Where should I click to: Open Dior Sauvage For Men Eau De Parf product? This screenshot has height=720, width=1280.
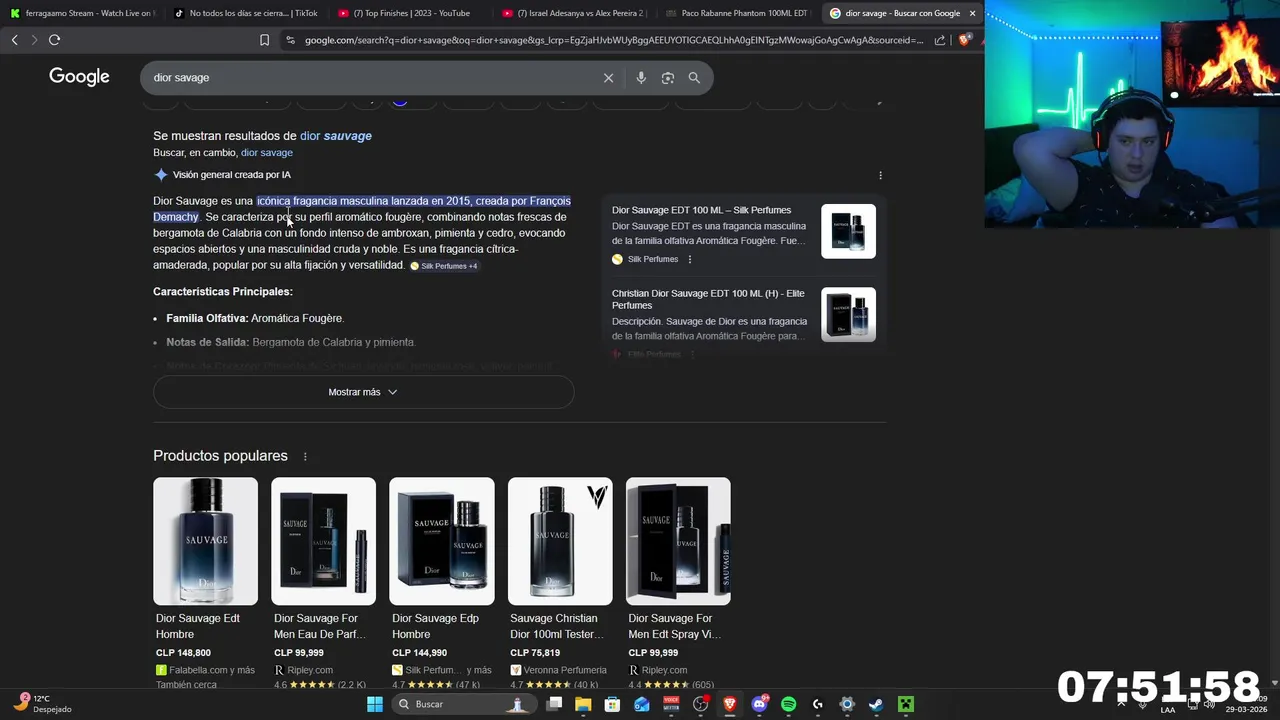pyautogui.click(x=323, y=541)
